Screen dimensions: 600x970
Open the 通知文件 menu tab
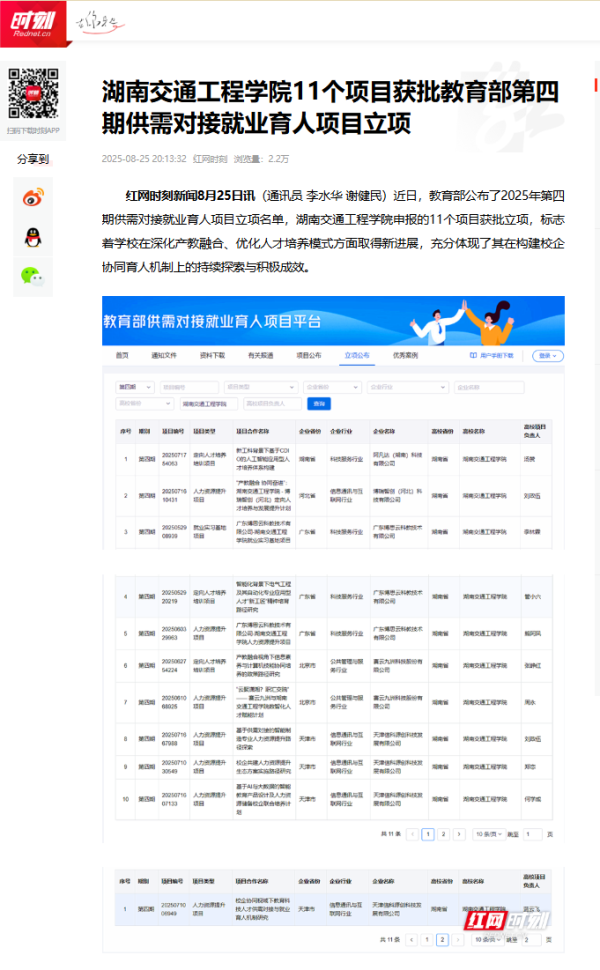tap(163, 355)
